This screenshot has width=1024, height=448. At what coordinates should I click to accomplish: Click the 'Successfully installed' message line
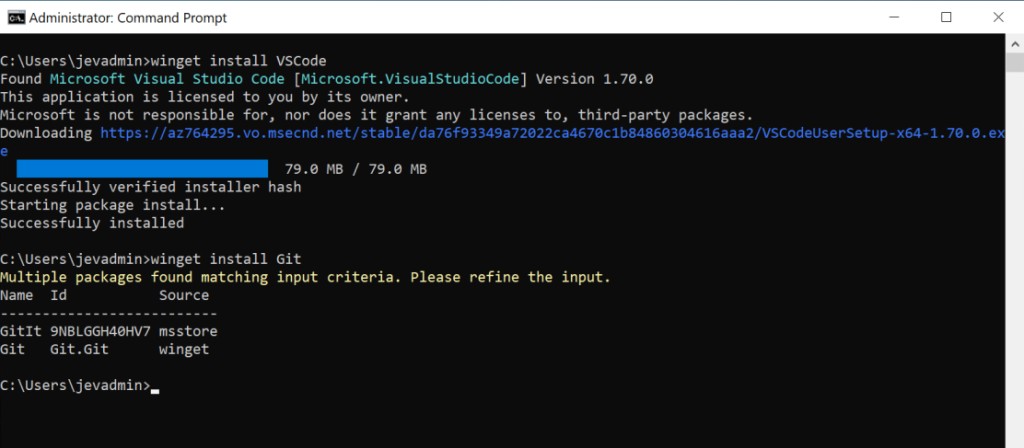pos(92,223)
